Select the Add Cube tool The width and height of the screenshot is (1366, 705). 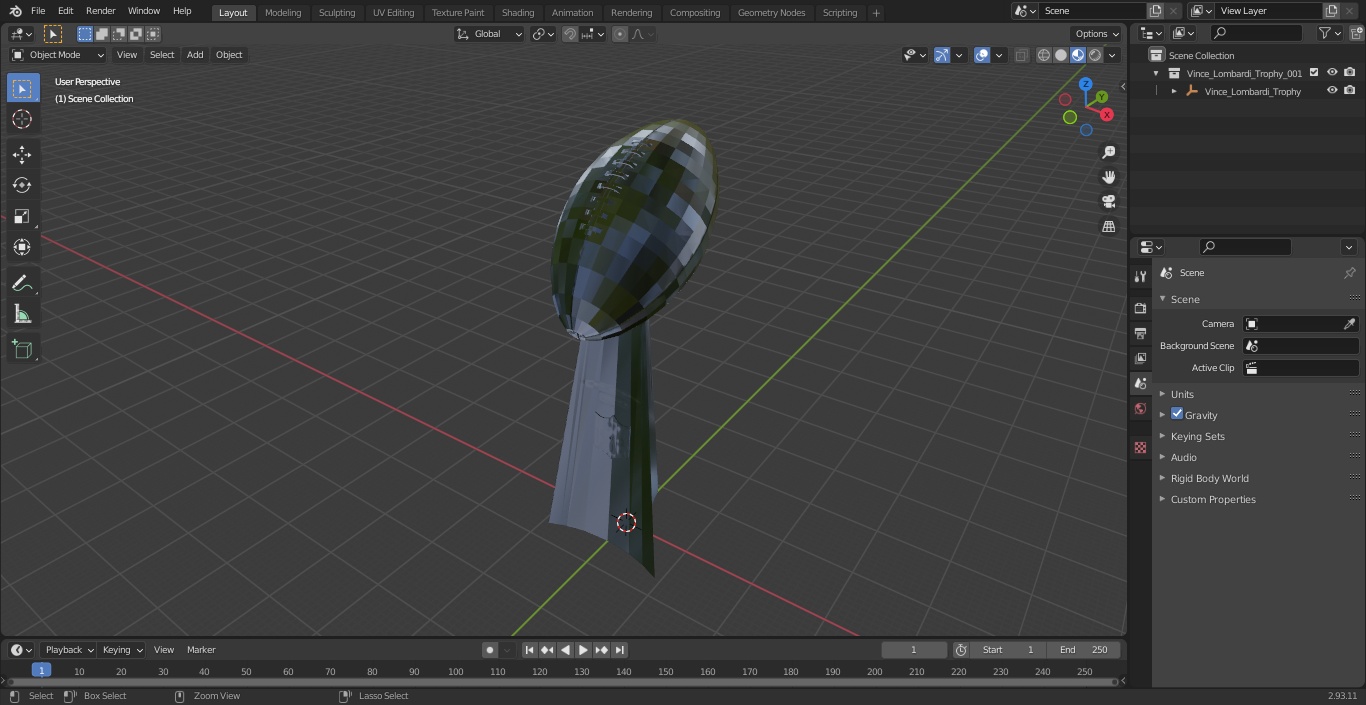click(x=22, y=349)
